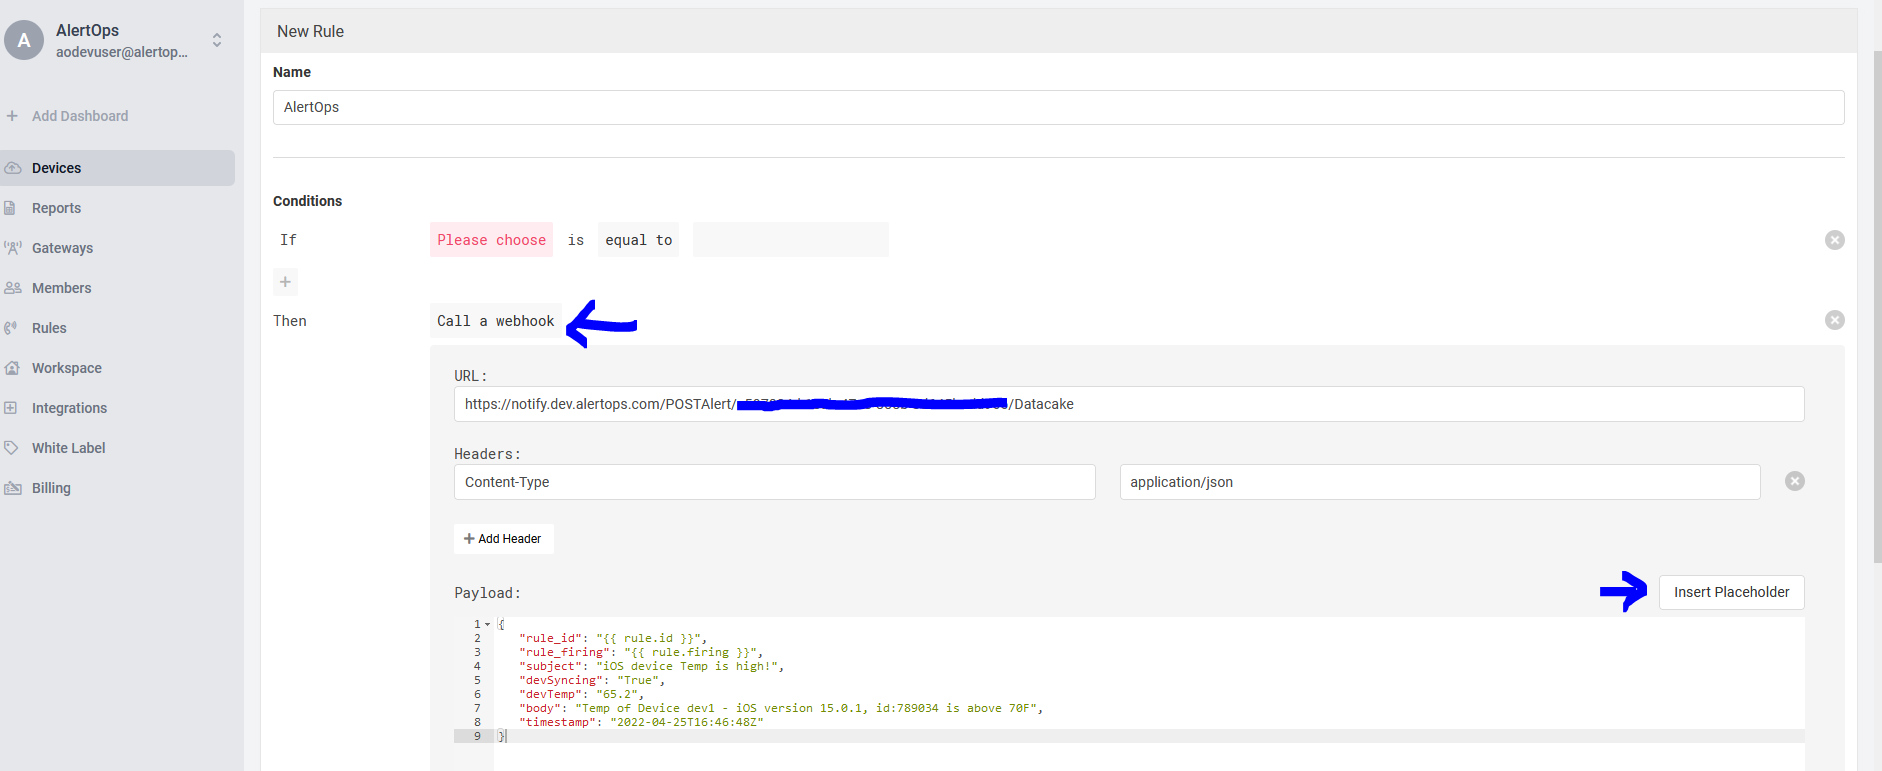
Task: Expand the AlertOps workspace switcher
Action: (217, 40)
